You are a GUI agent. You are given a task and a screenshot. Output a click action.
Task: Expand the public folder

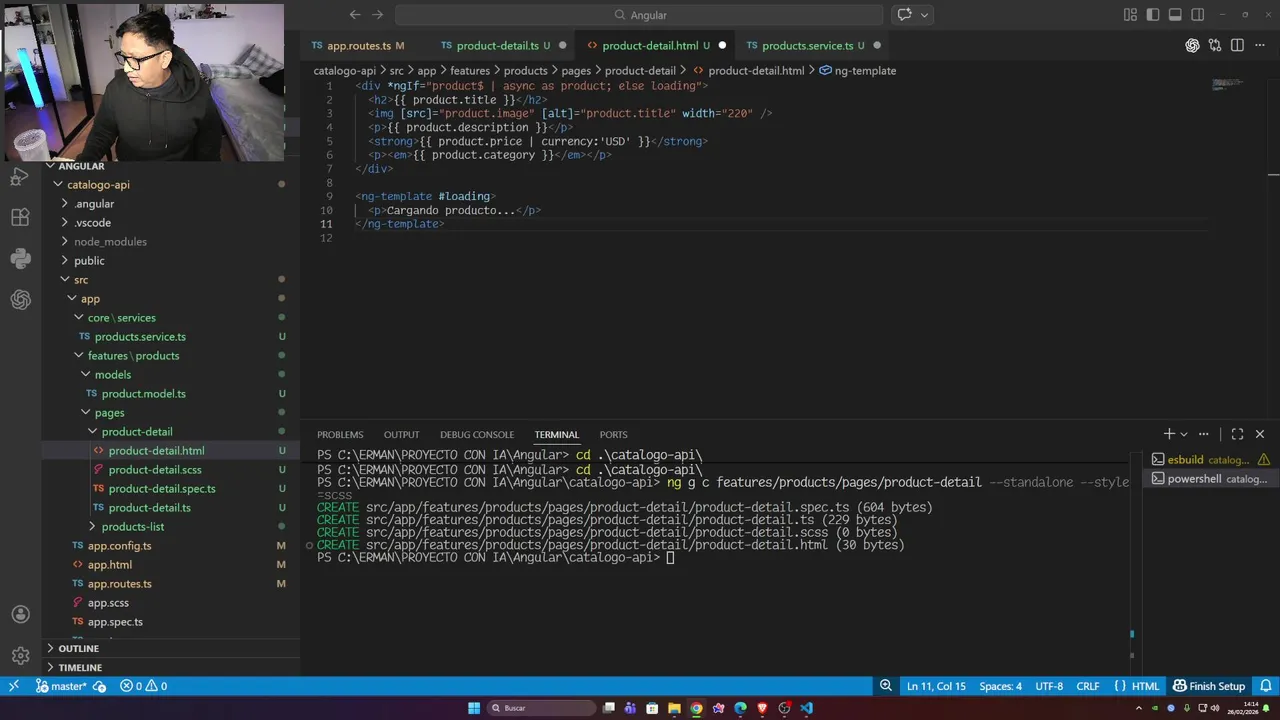click(x=89, y=261)
